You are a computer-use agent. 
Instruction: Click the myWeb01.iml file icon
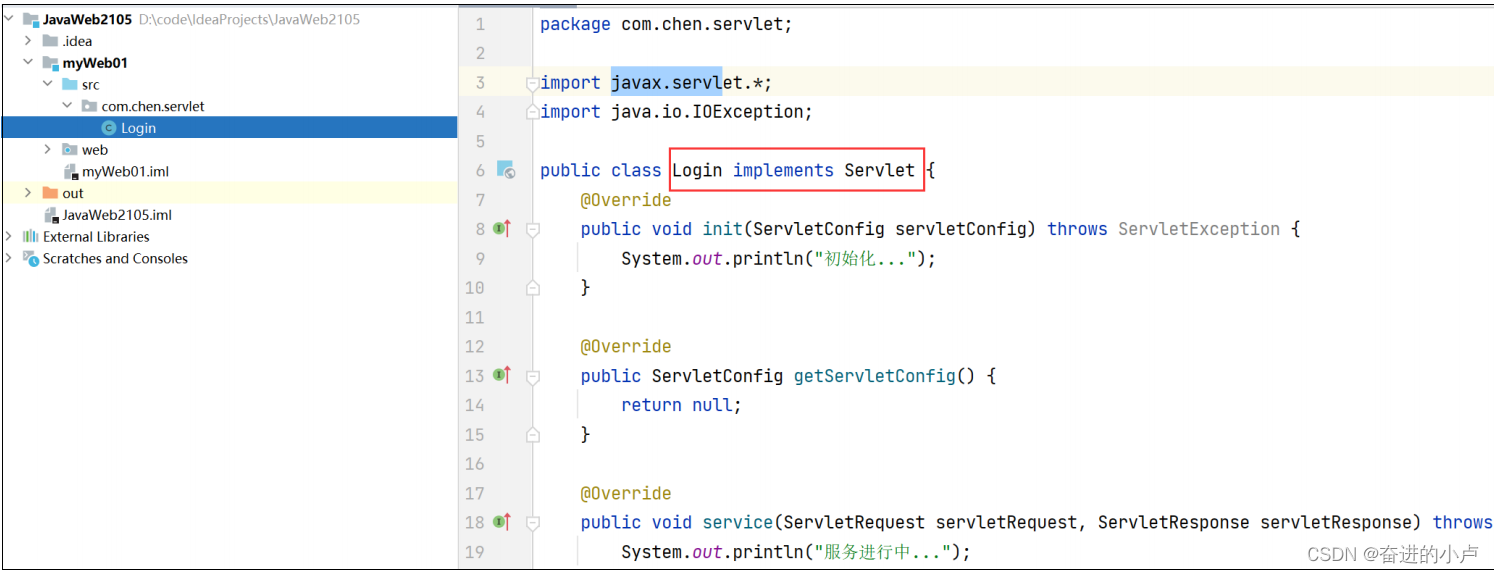pyautogui.click(x=70, y=171)
